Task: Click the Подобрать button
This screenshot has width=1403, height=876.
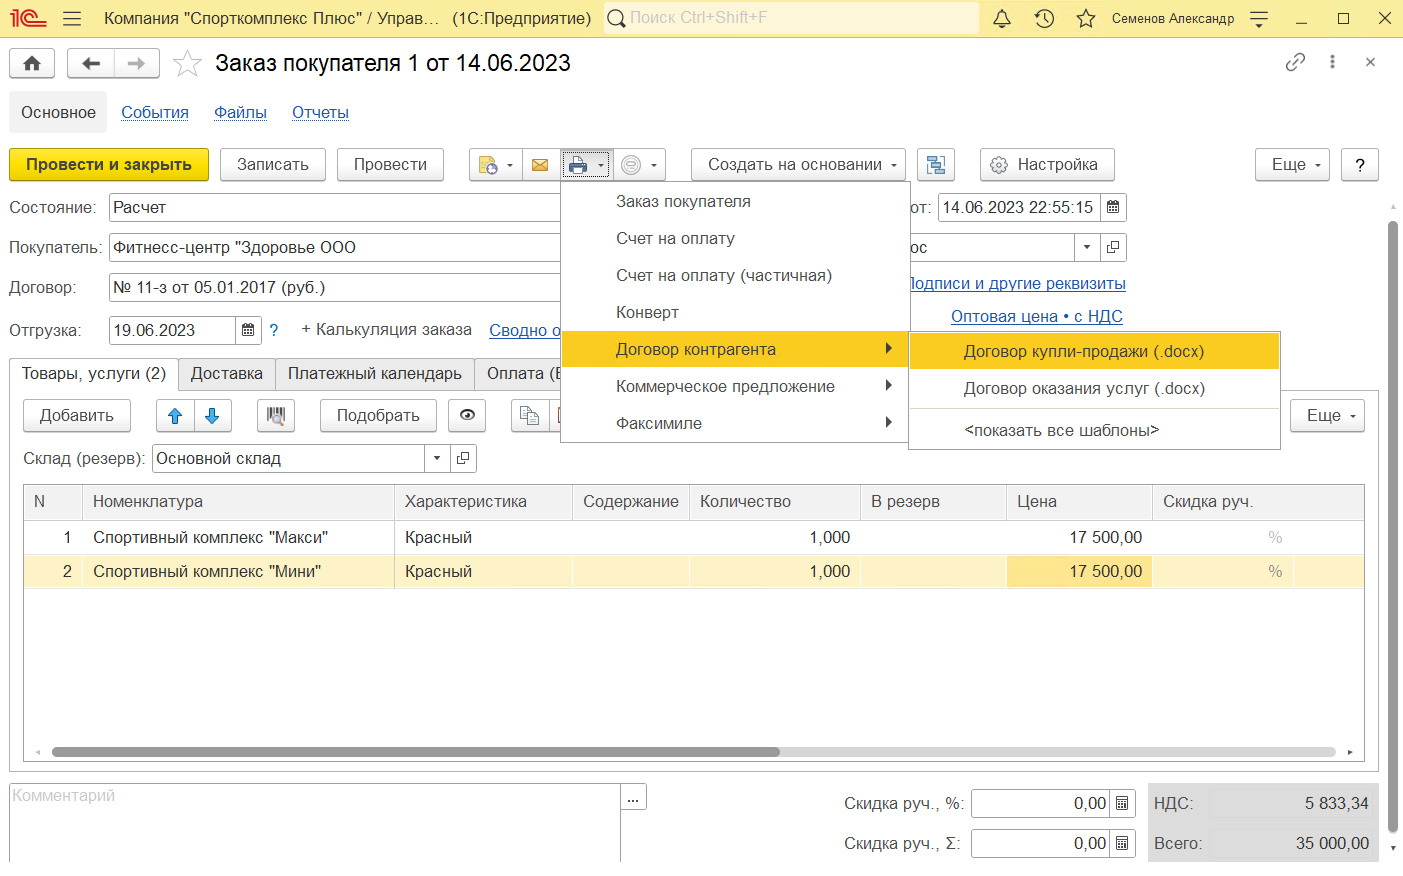Action: pos(378,416)
